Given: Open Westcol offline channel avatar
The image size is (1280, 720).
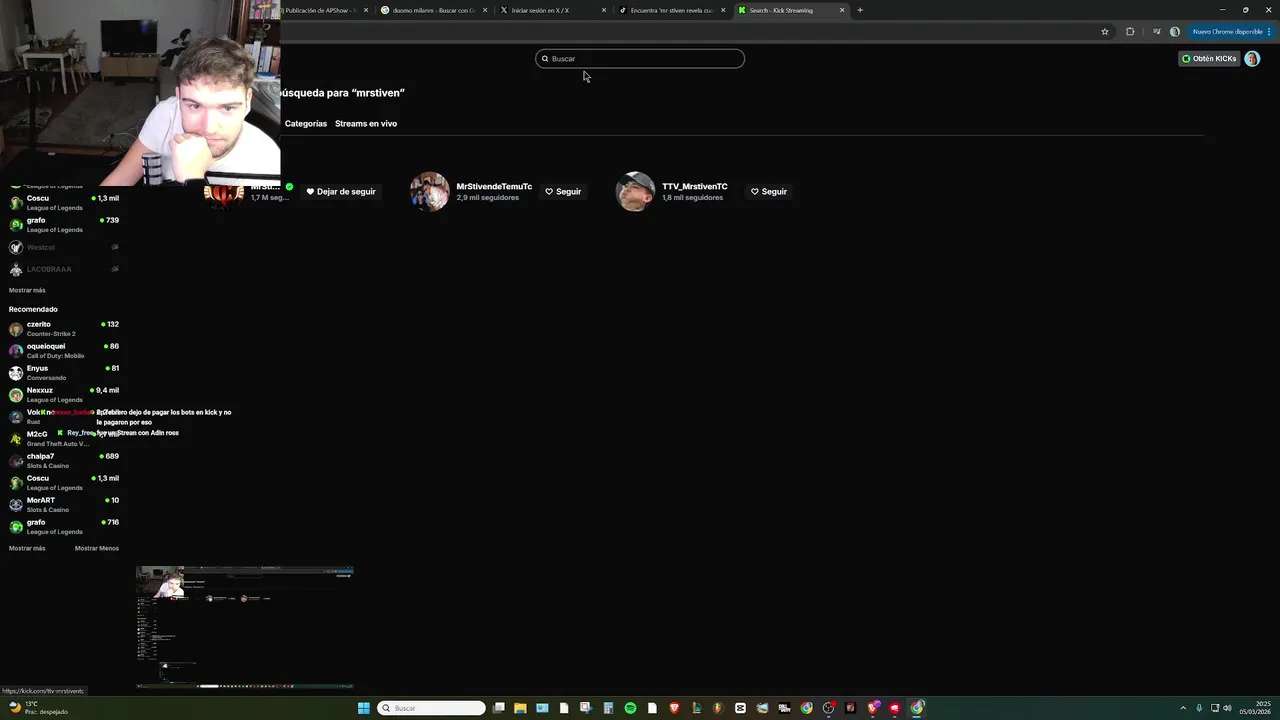Looking at the screenshot, I should (16, 247).
